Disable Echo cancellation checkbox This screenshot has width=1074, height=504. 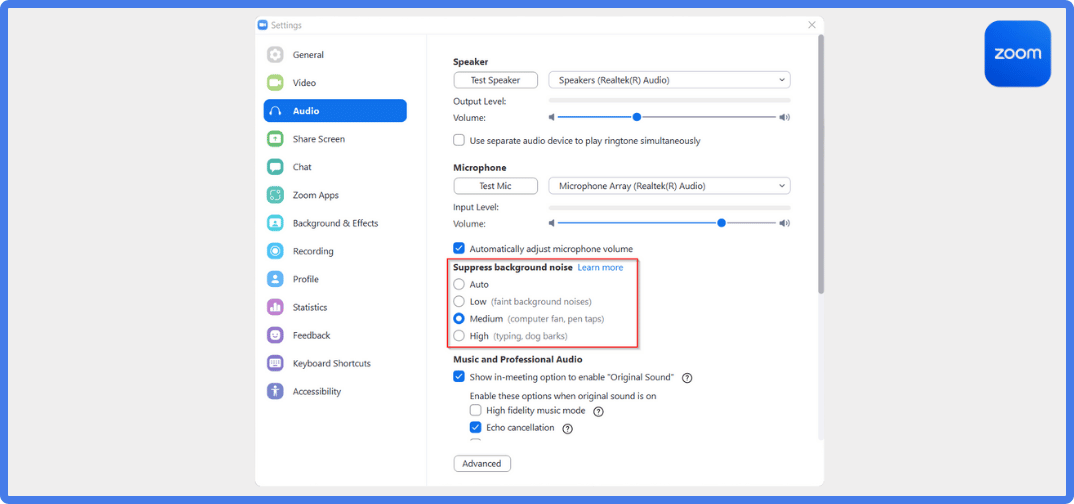[x=475, y=428]
